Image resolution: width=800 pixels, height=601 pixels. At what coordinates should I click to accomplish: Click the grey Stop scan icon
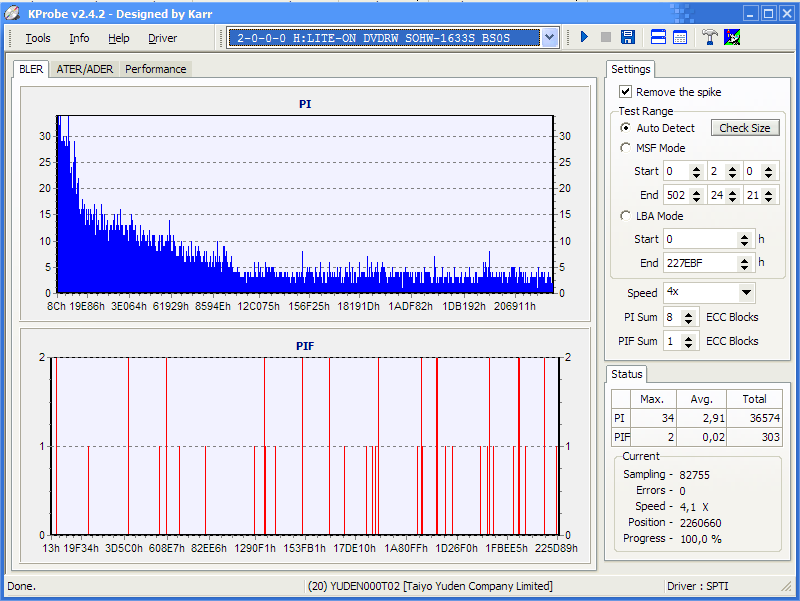pyautogui.click(x=606, y=38)
